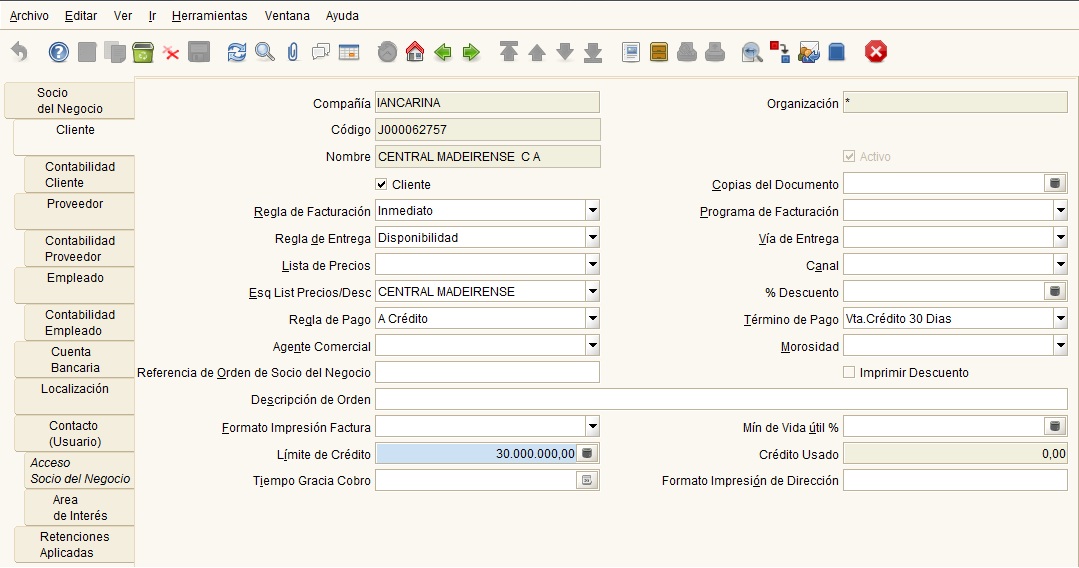Switch to the Proveedor tab

click(74, 211)
